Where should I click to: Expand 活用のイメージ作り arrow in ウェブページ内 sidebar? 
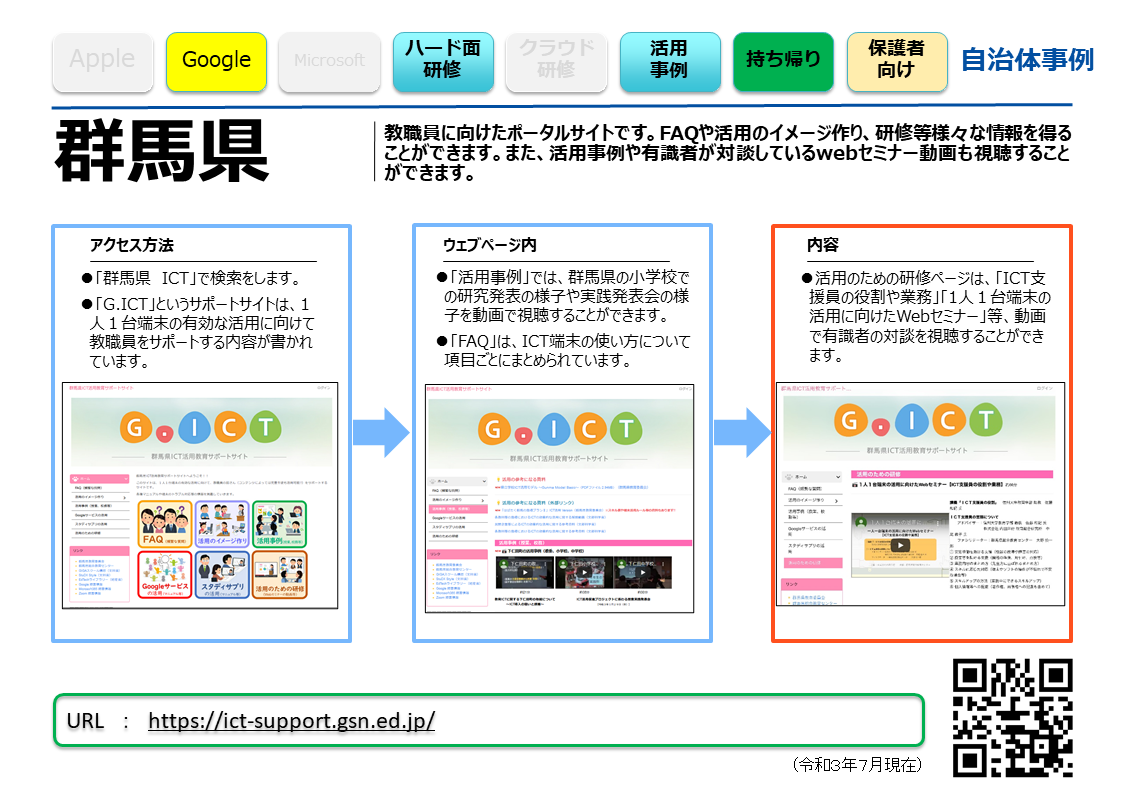[x=483, y=500]
